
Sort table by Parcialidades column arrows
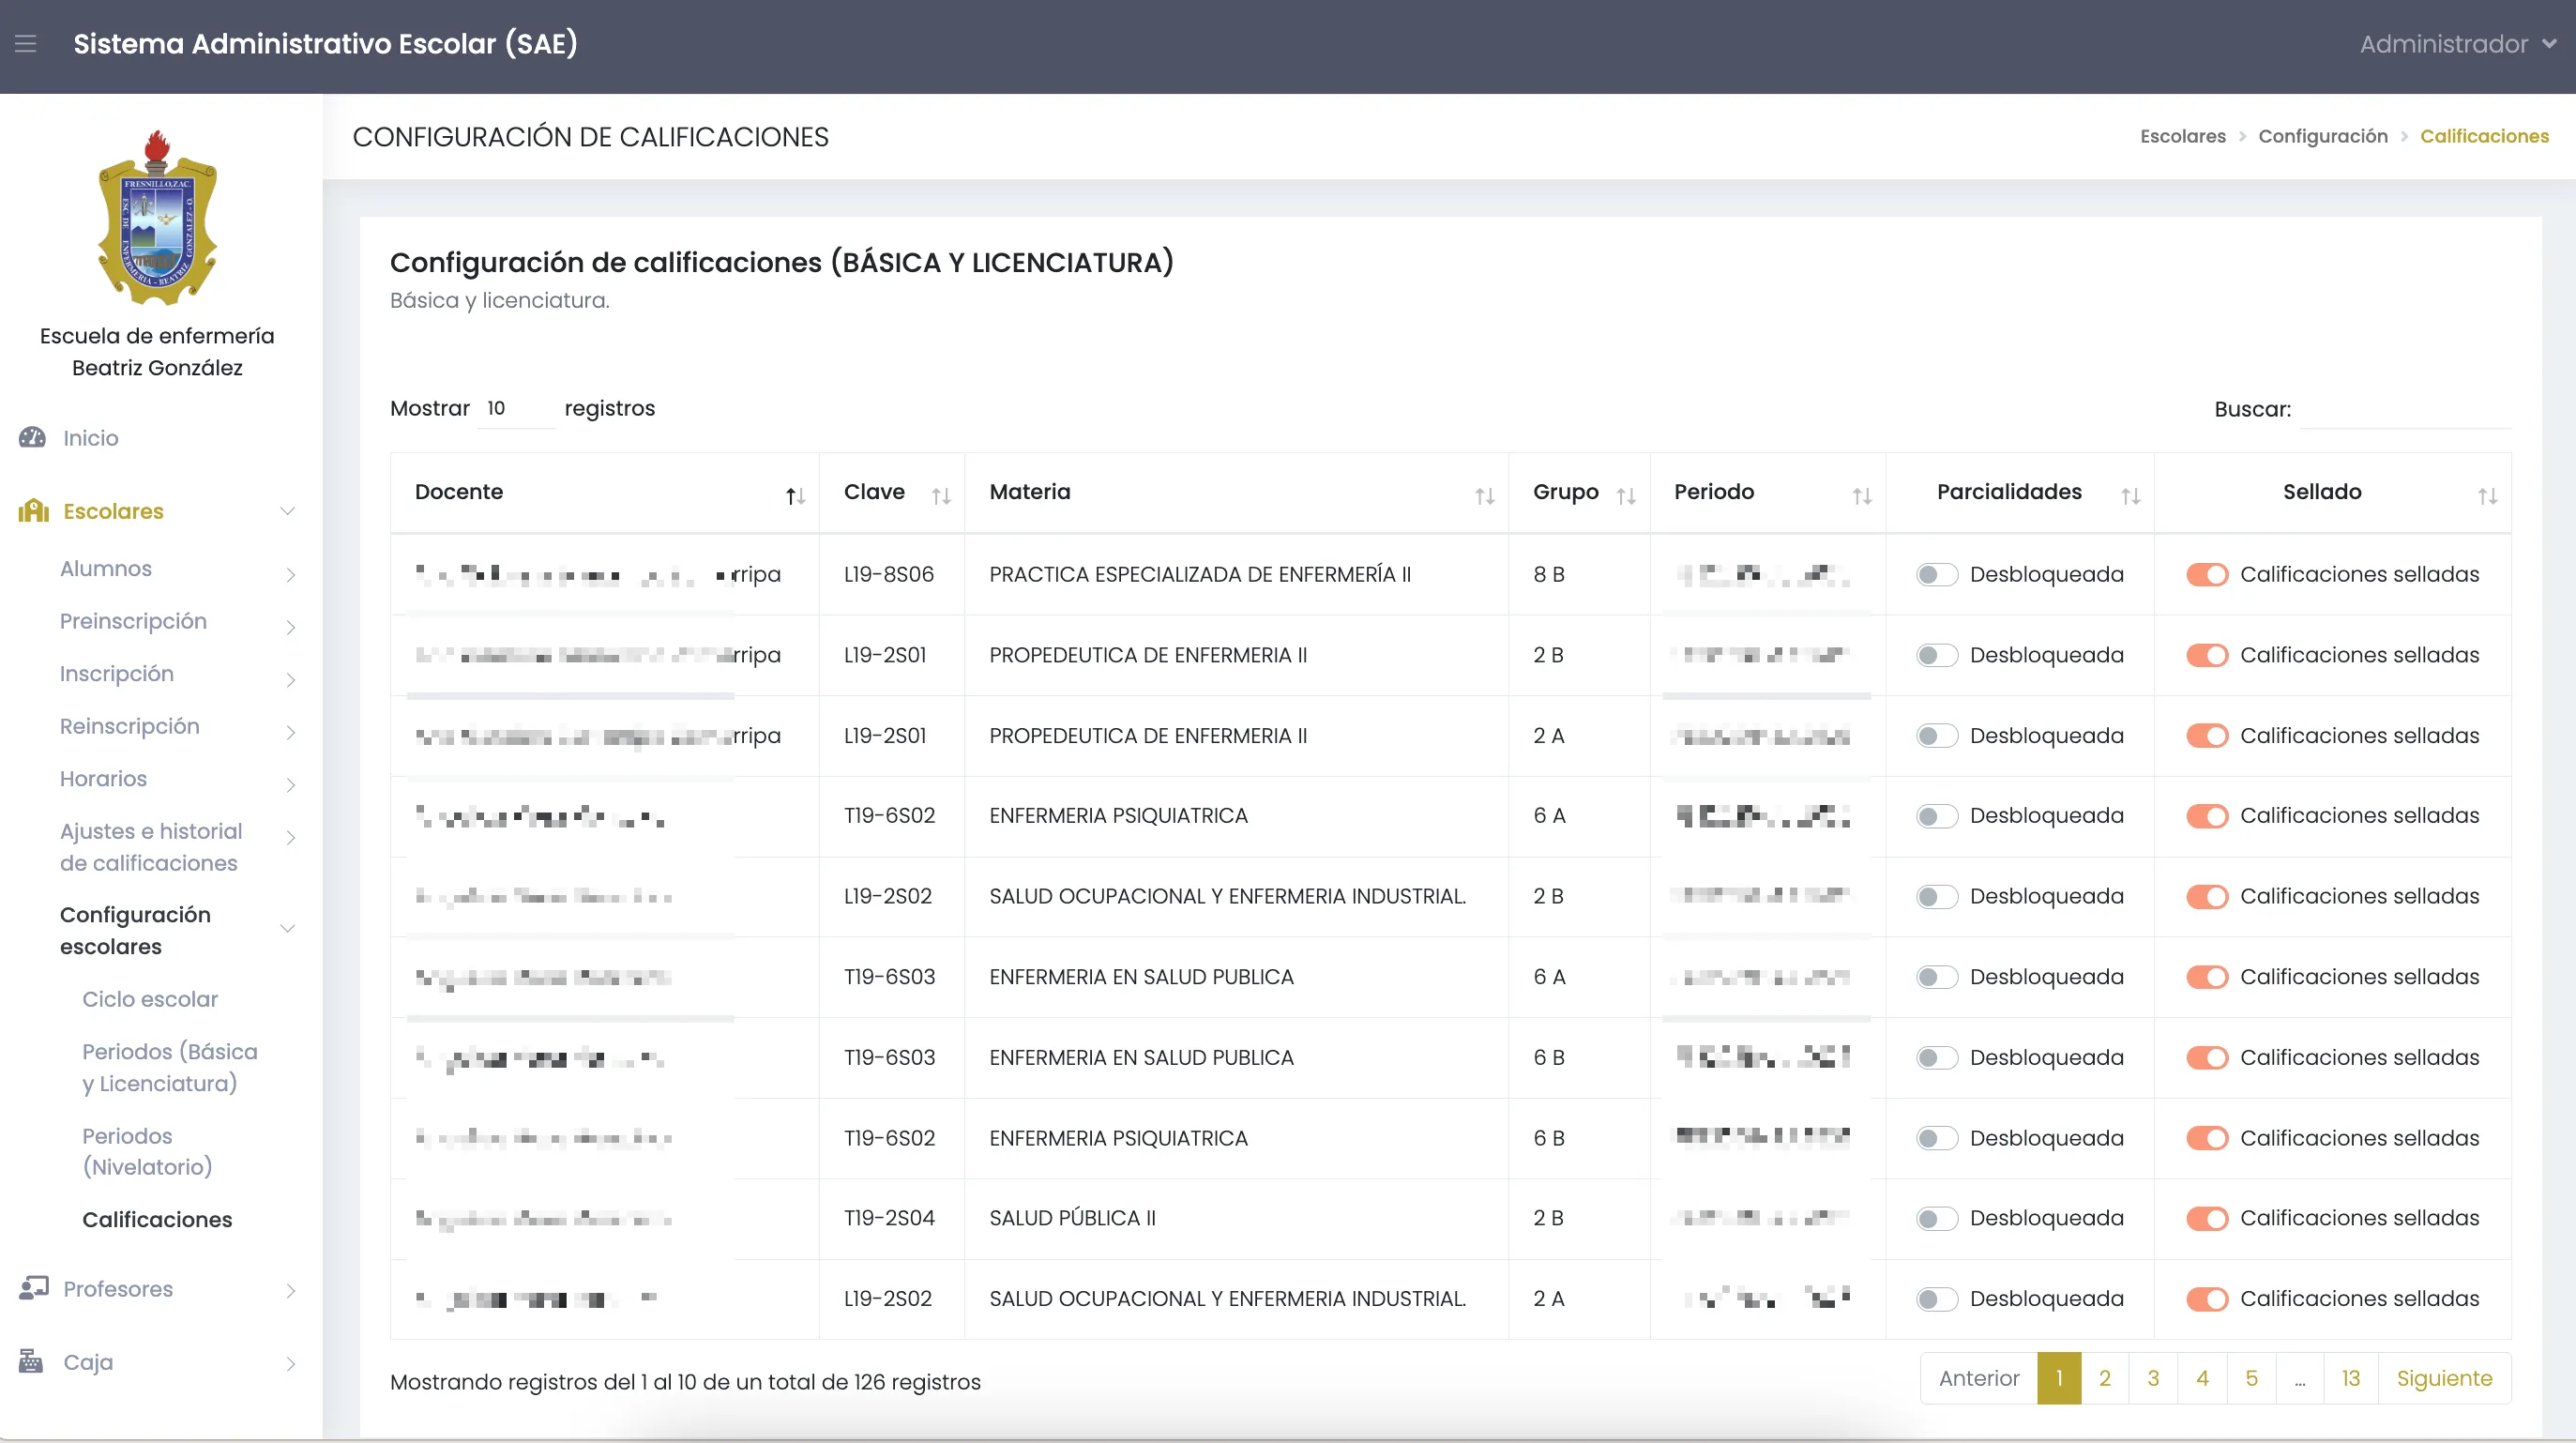(2131, 496)
